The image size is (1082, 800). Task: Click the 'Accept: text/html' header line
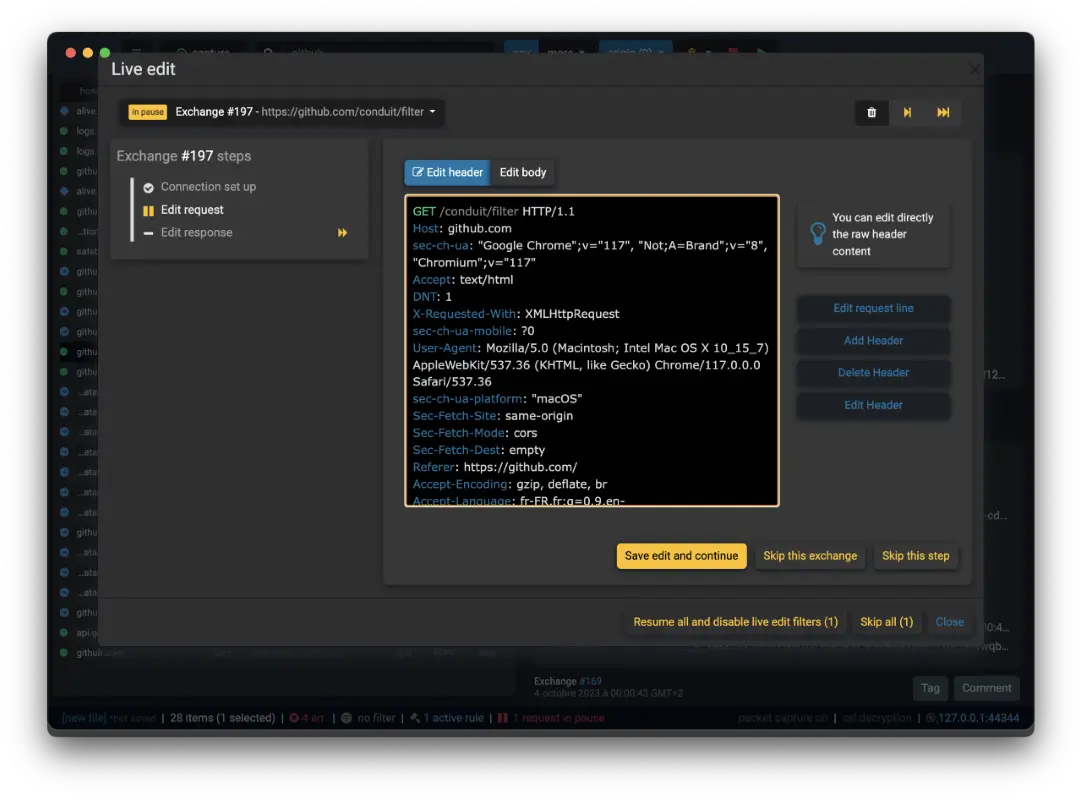pos(463,280)
